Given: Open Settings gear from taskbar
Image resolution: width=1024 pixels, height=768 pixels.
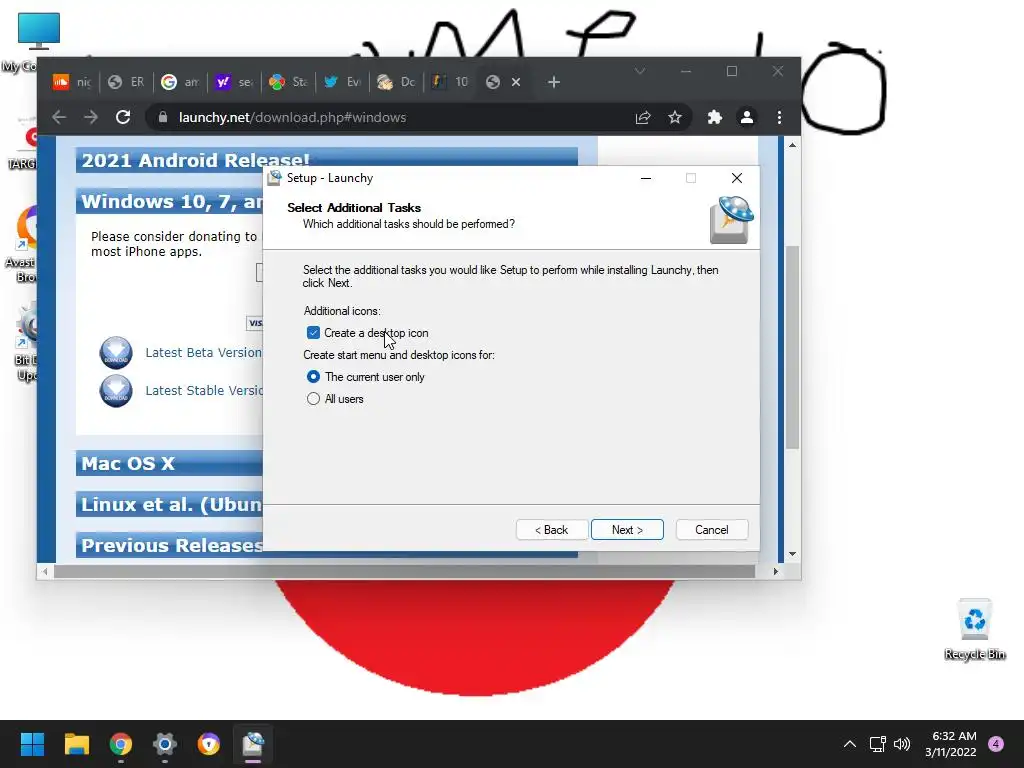Looking at the screenshot, I should (x=165, y=744).
